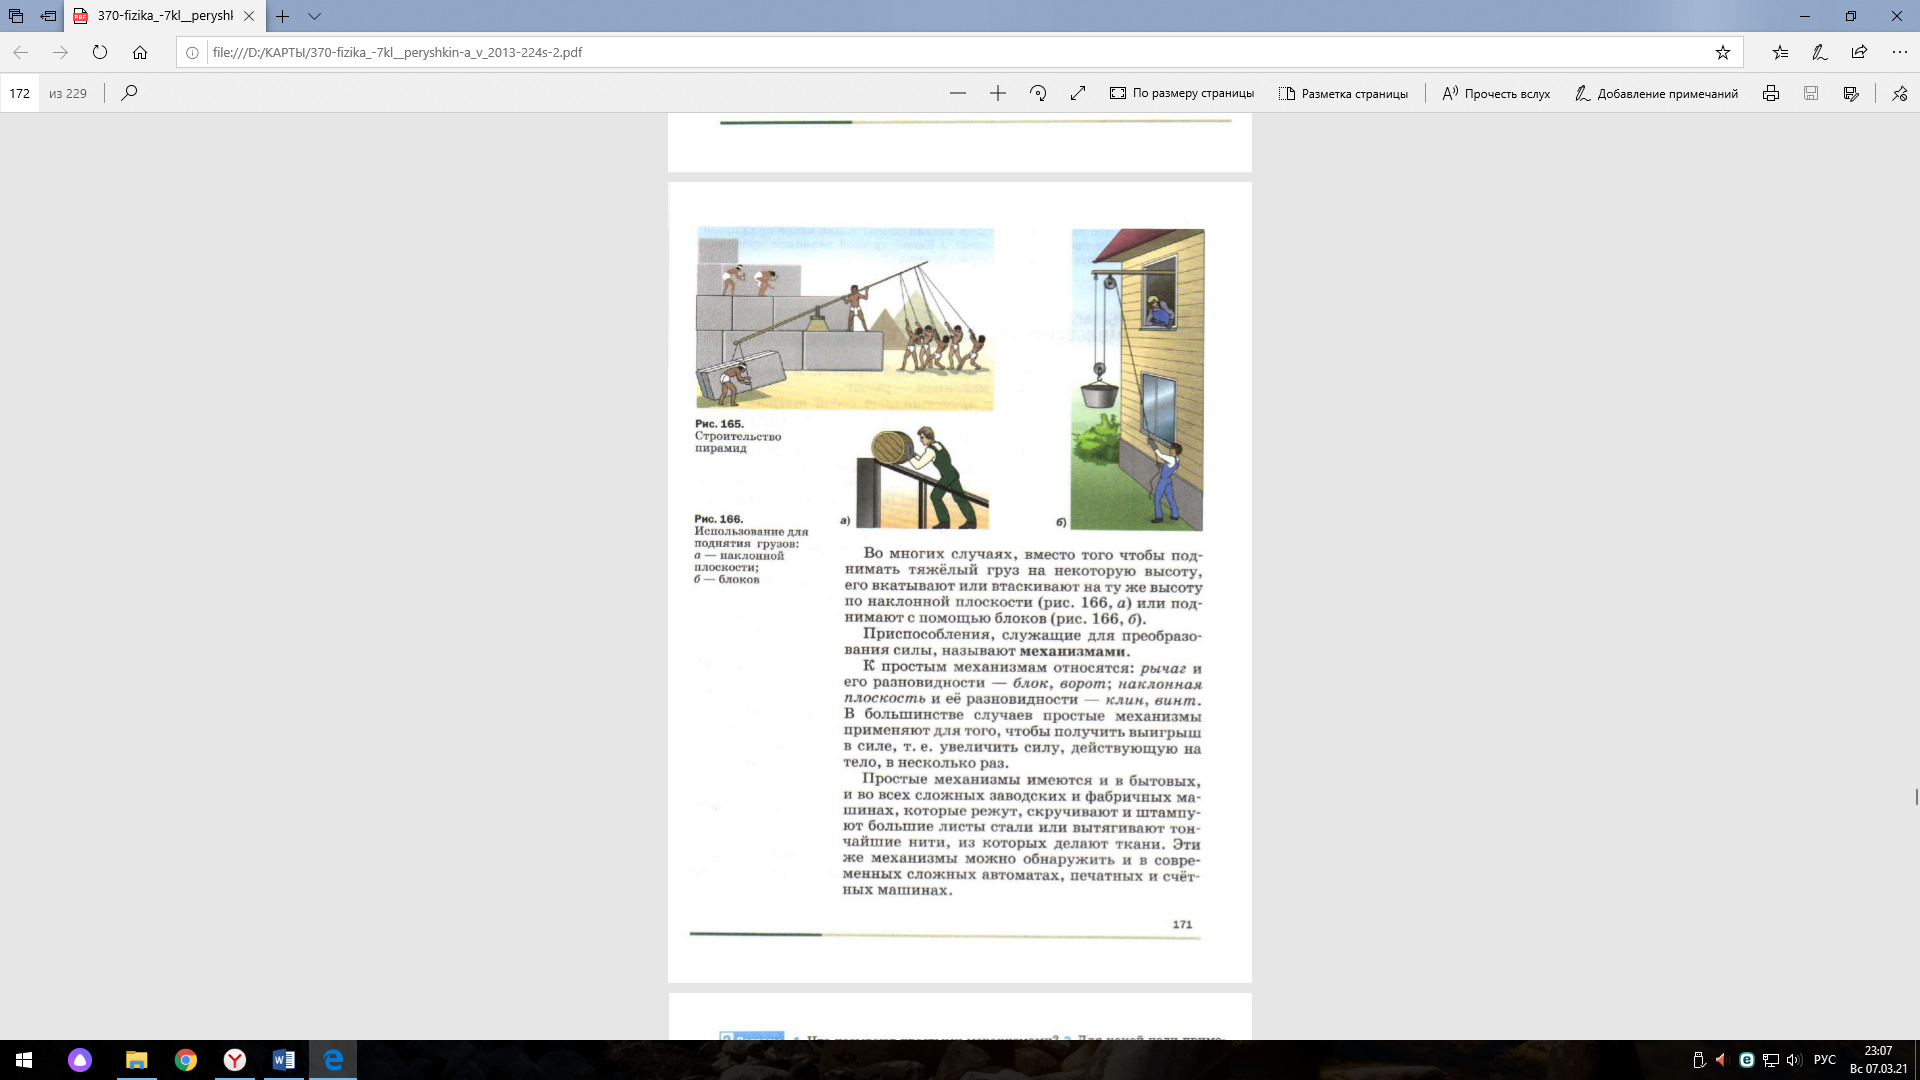Click the Share icon

click(x=1859, y=52)
